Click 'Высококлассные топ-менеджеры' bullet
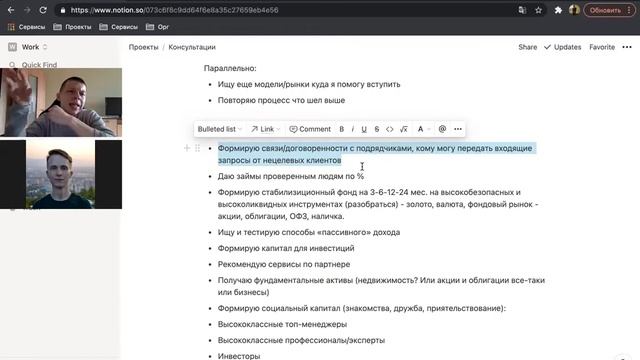Screen dimensions: 640x360 (x=282, y=324)
